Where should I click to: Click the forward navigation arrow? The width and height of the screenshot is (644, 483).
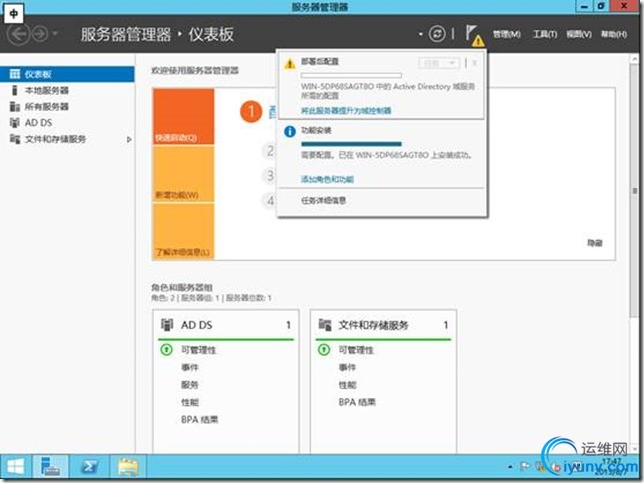tap(40, 34)
